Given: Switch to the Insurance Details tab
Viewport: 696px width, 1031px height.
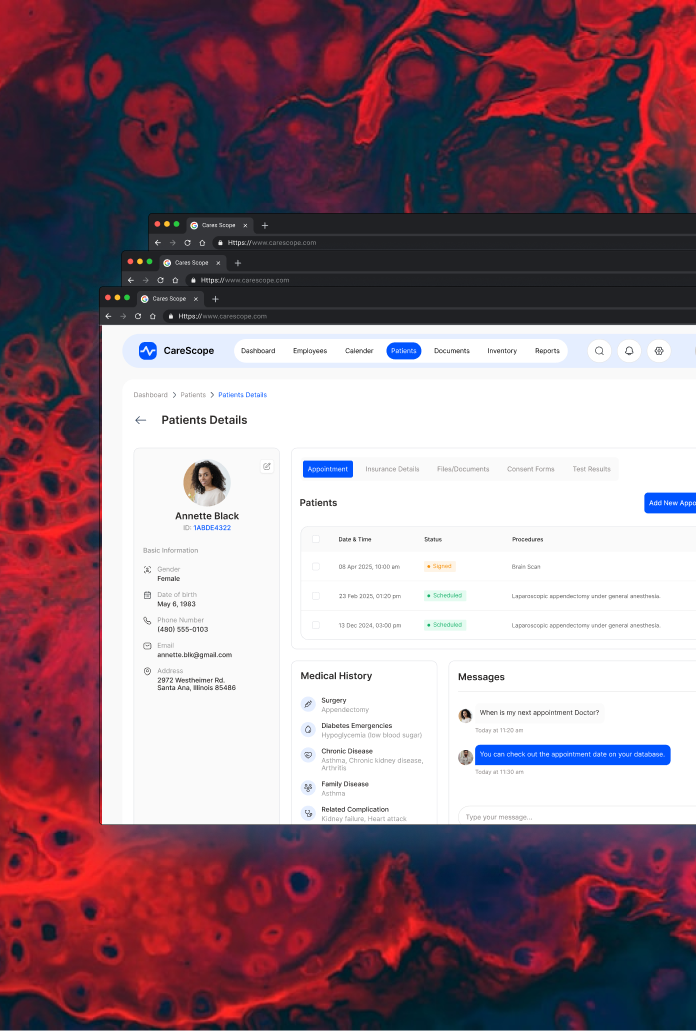Looking at the screenshot, I should tap(392, 469).
